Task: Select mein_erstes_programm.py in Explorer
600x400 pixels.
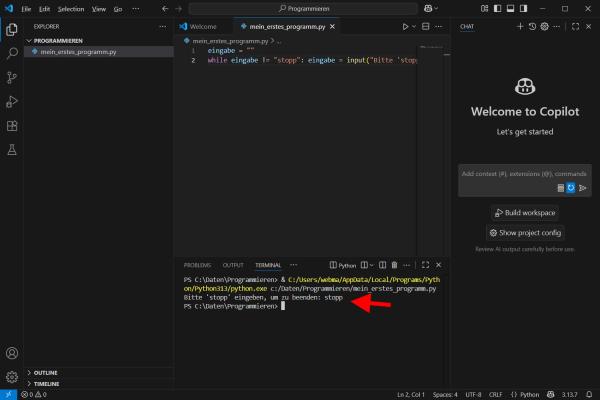Action: [99, 52]
